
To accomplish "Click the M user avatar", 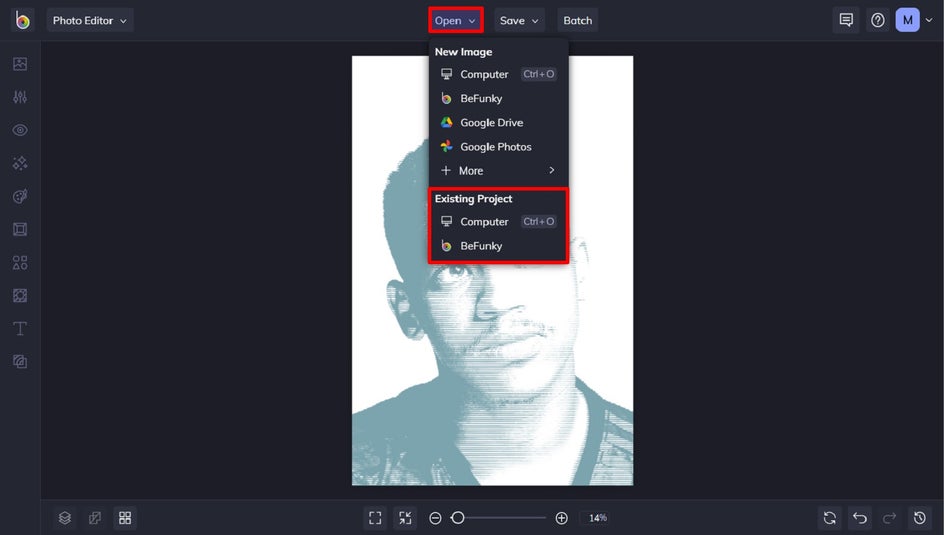I will coord(907,20).
